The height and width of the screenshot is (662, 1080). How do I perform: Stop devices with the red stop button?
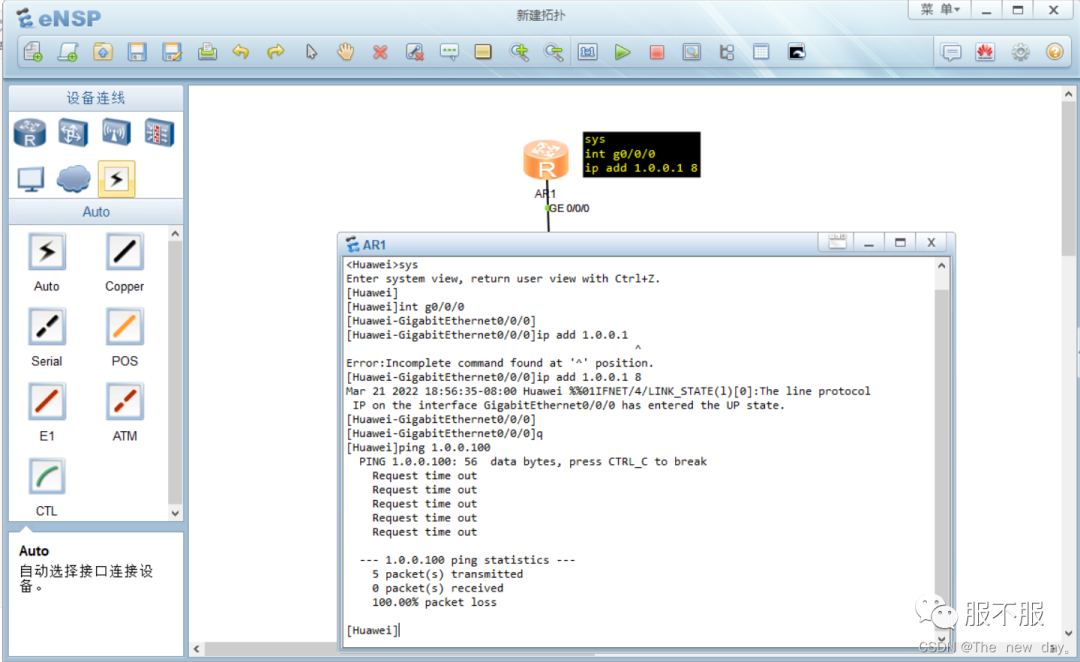pyautogui.click(x=657, y=52)
